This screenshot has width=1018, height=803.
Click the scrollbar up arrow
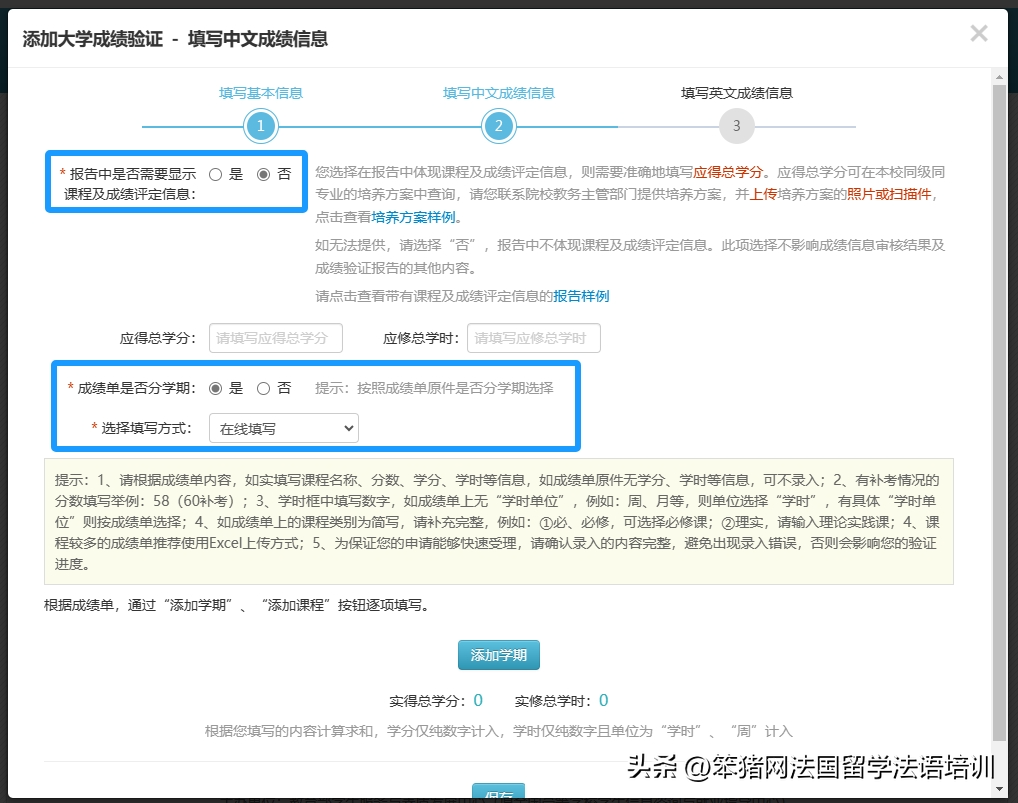pos(999,76)
